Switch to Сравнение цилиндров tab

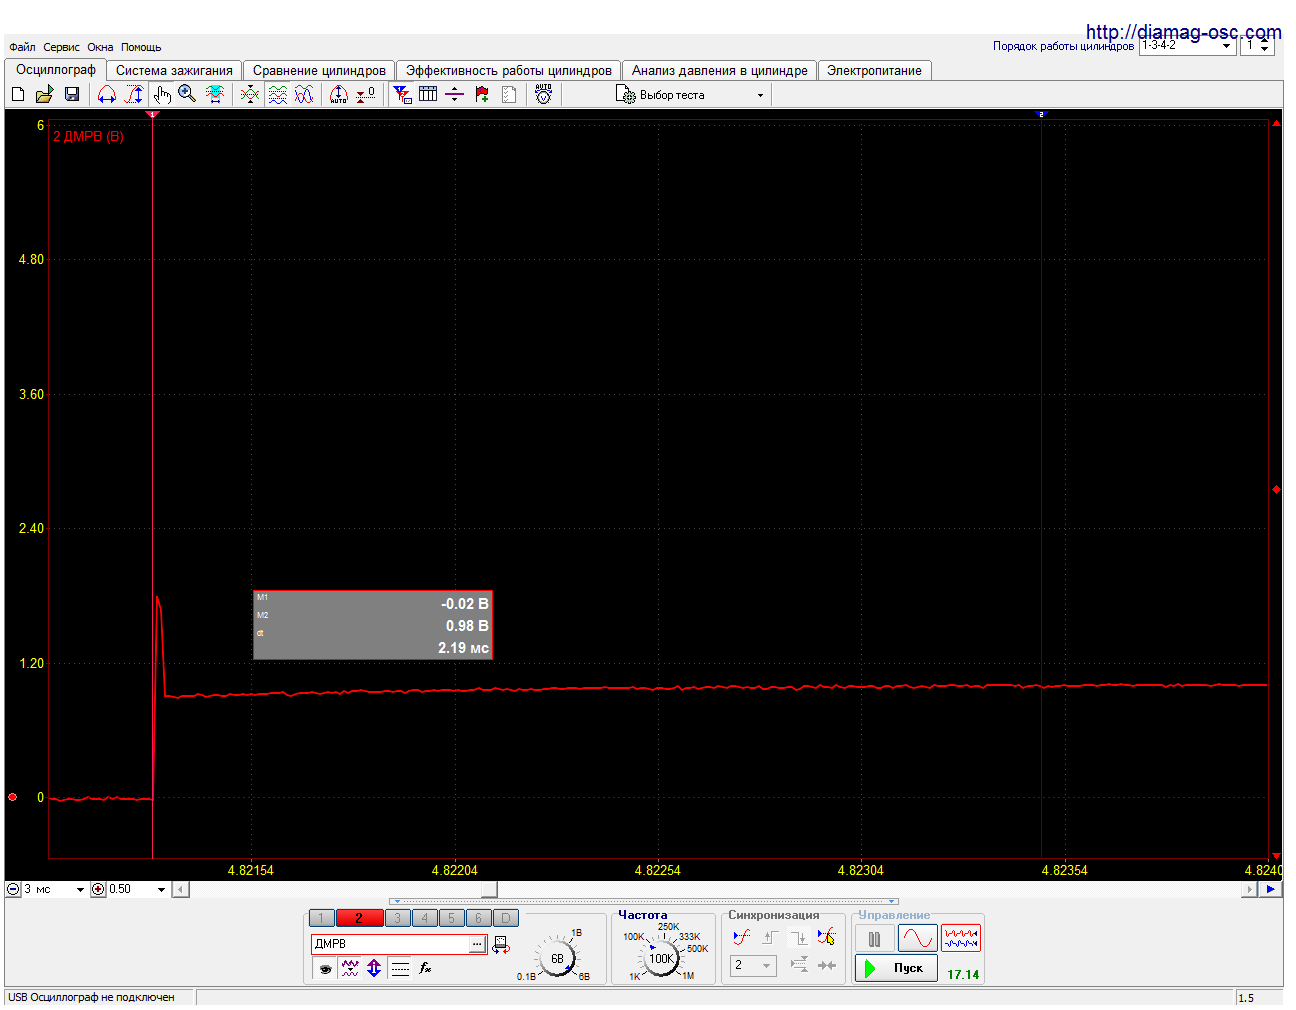click(x=319, y=71)
